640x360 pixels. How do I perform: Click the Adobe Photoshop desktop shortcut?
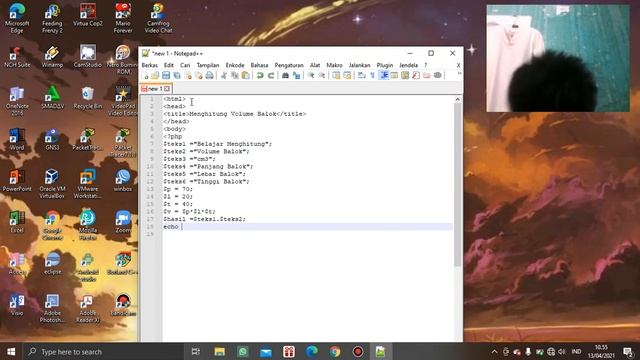pos(52,308)
